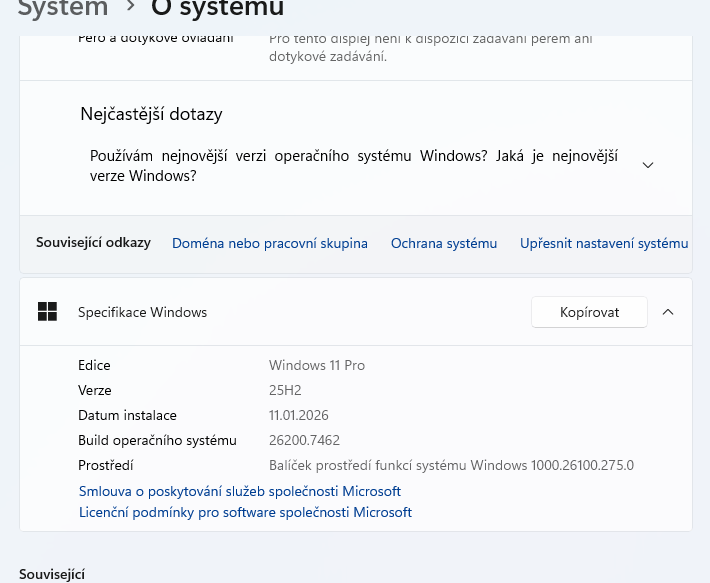Click the 'Build operačního systému' label
This screenshot has height=583, width=710.
pos(157,440)
